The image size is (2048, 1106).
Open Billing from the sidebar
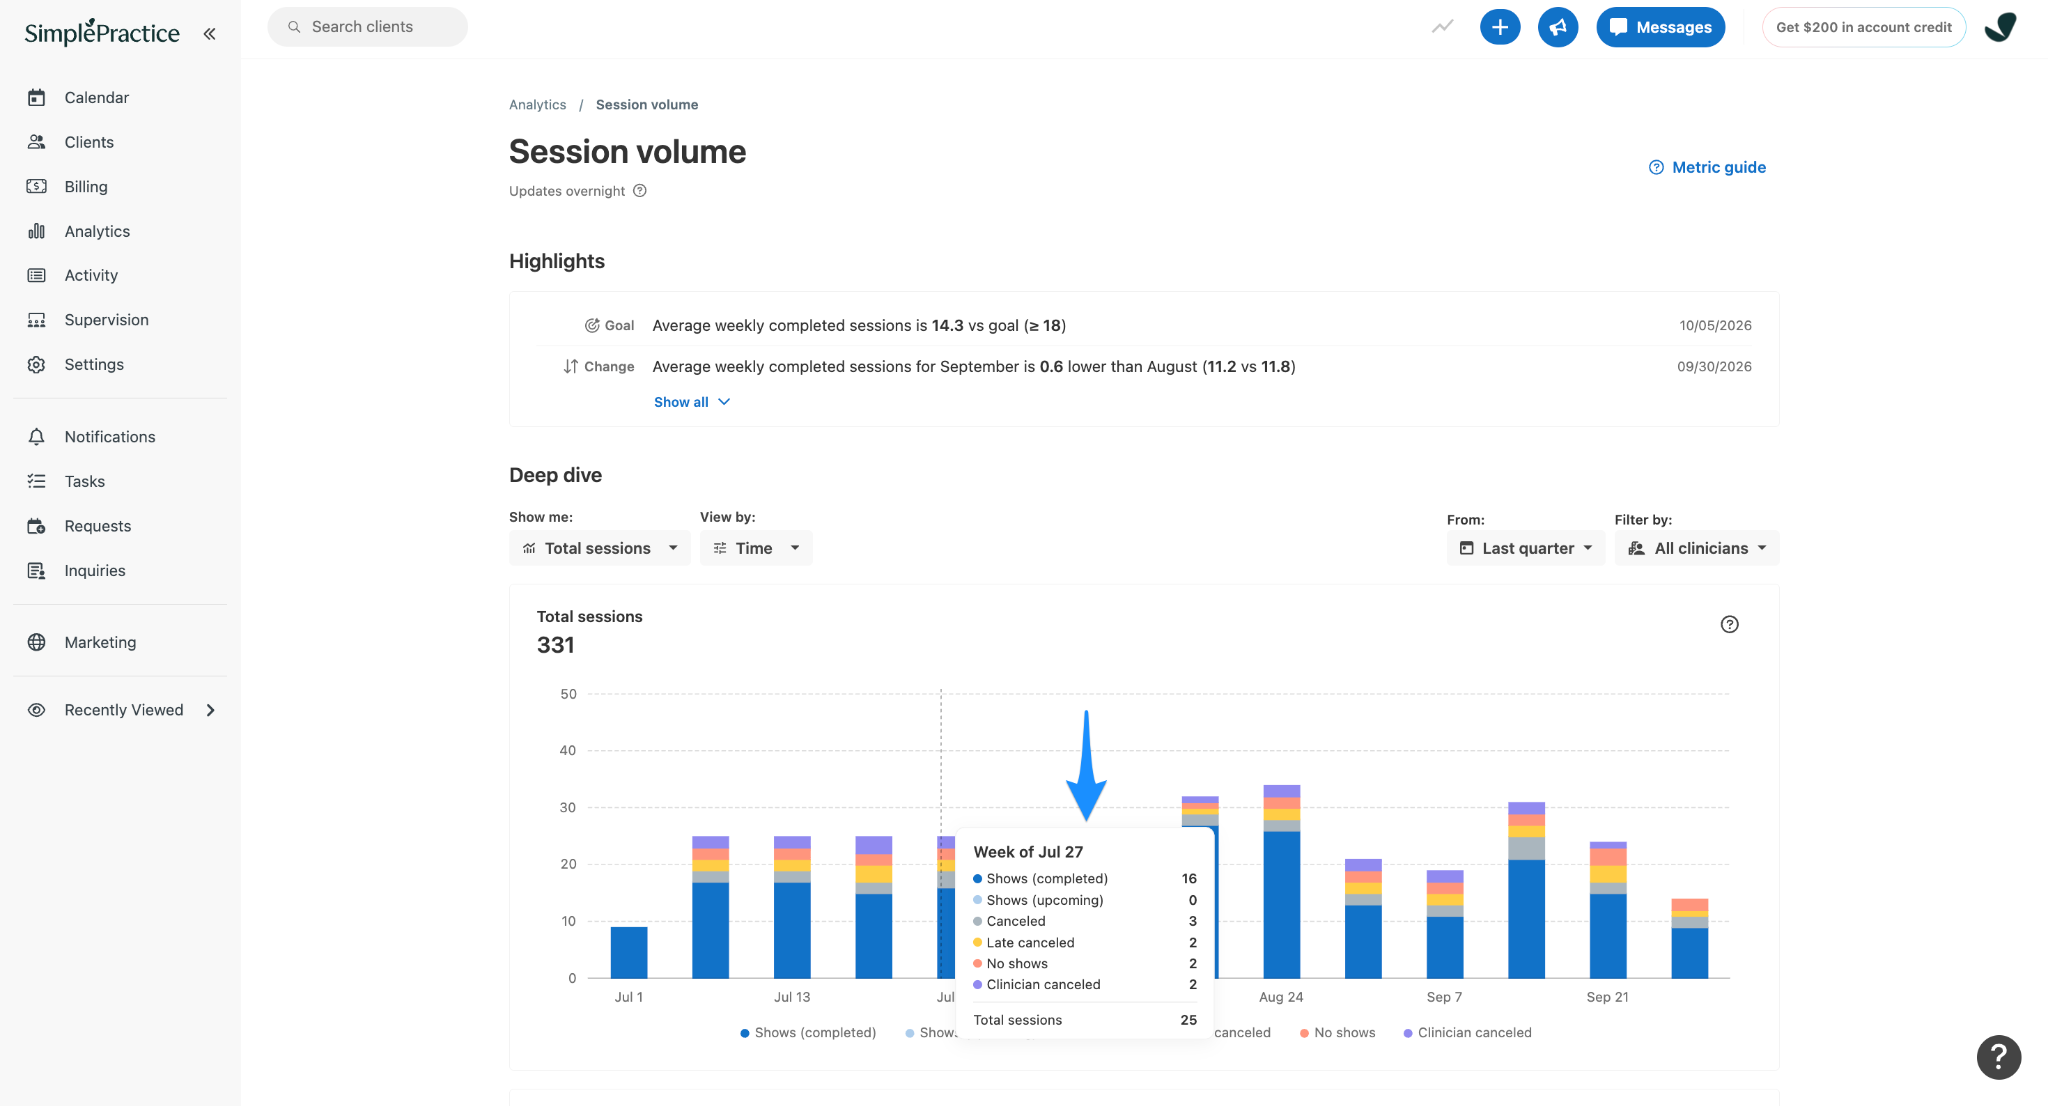click(x=85, y=186)
